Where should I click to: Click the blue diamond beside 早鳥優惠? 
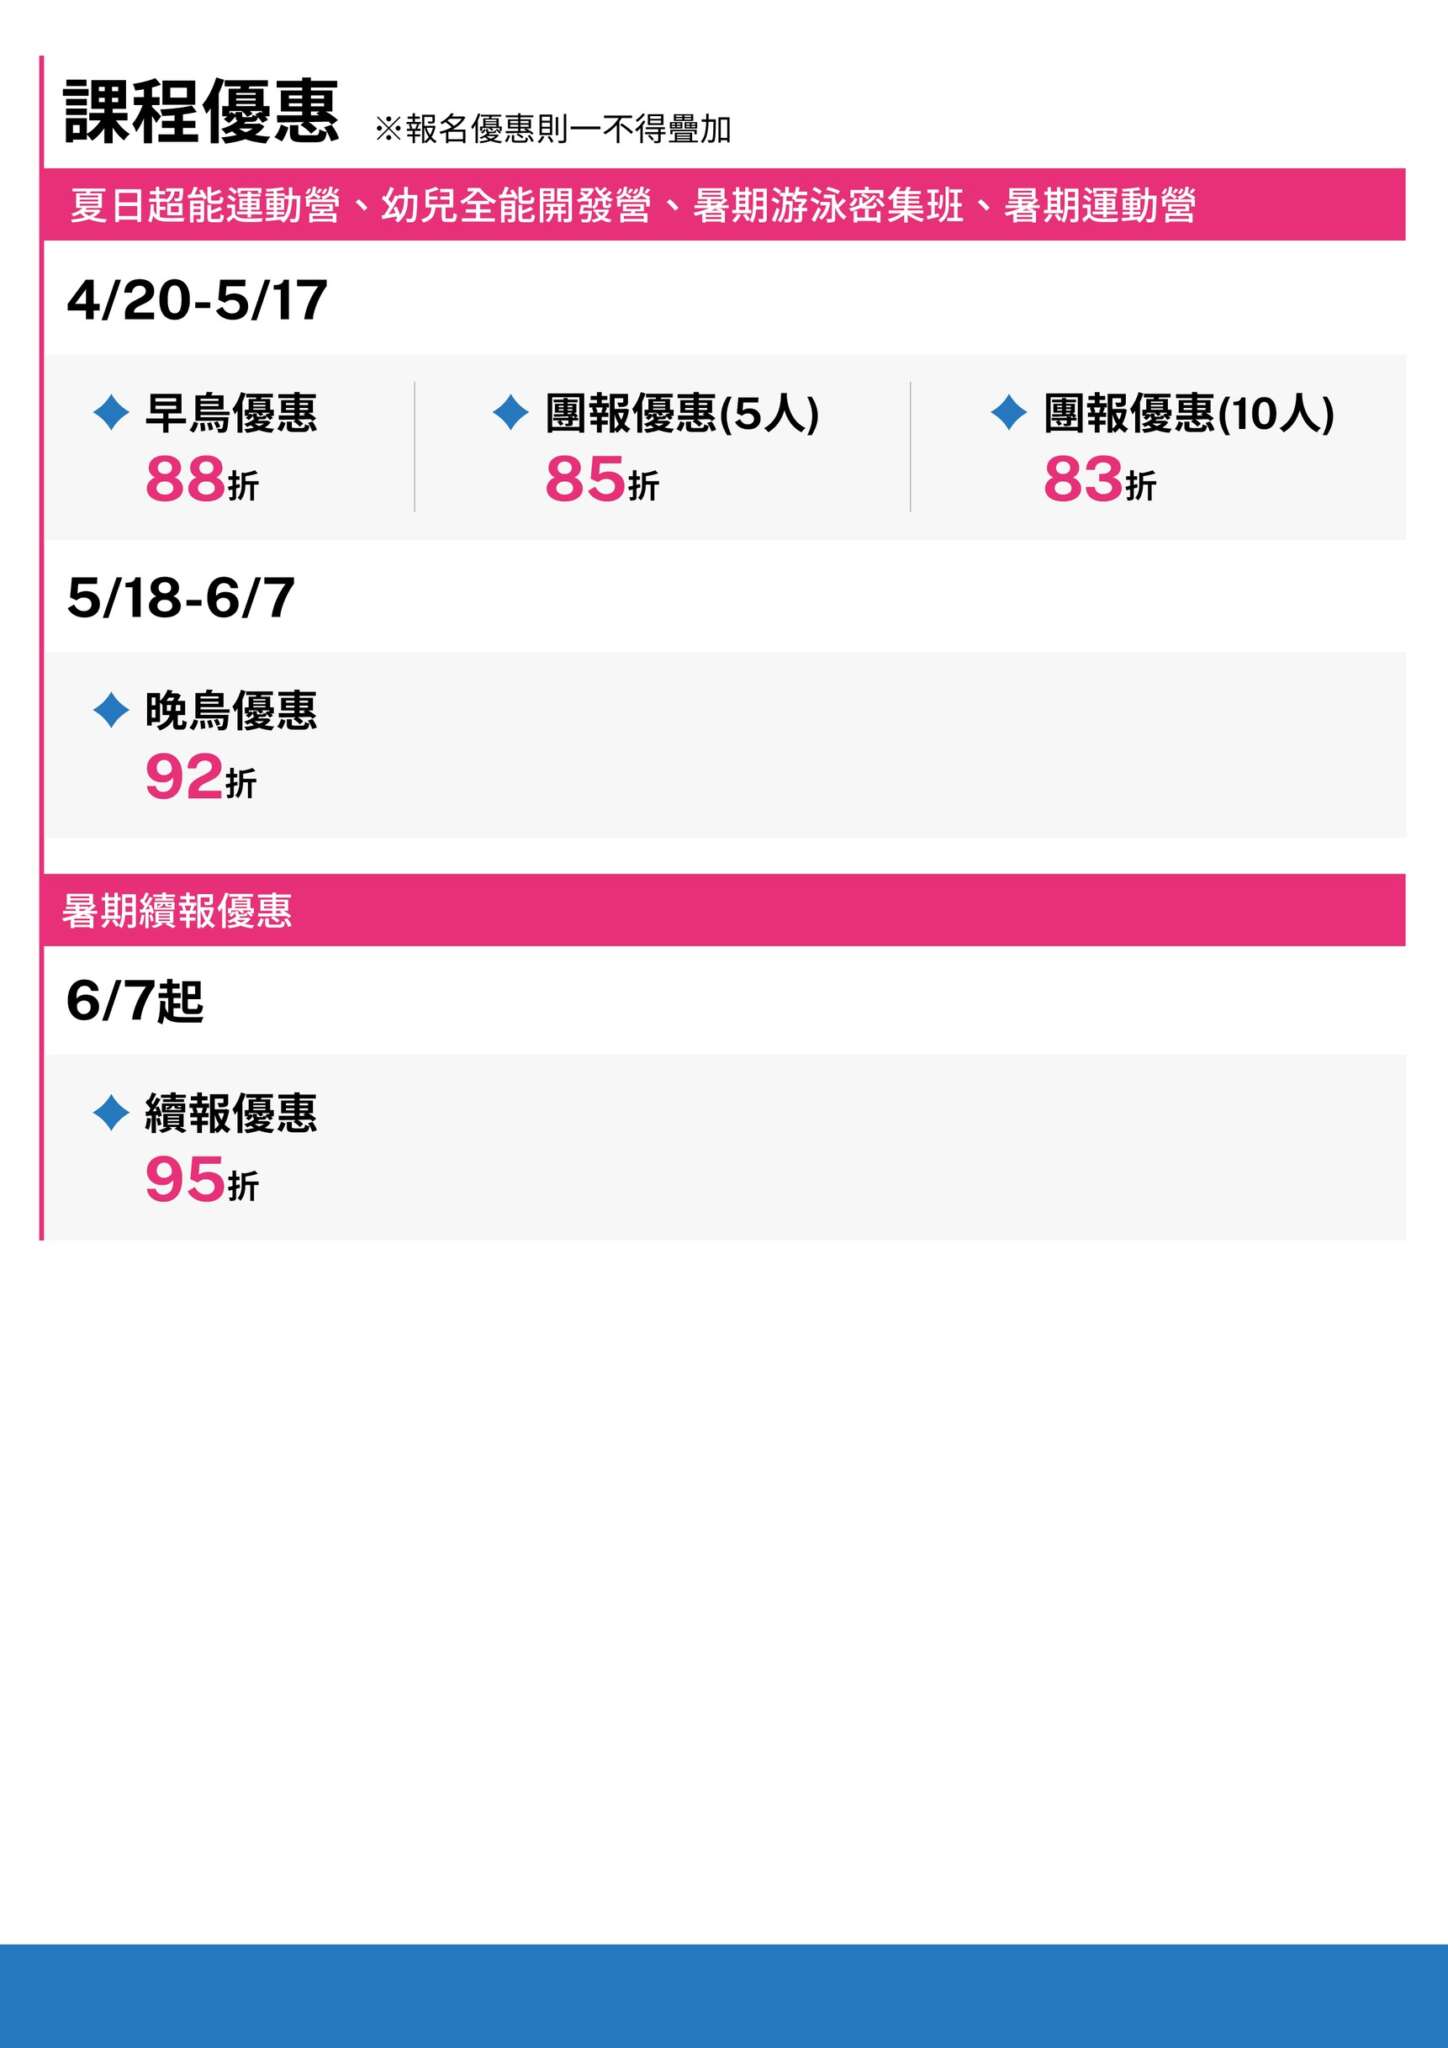point(111,412)
